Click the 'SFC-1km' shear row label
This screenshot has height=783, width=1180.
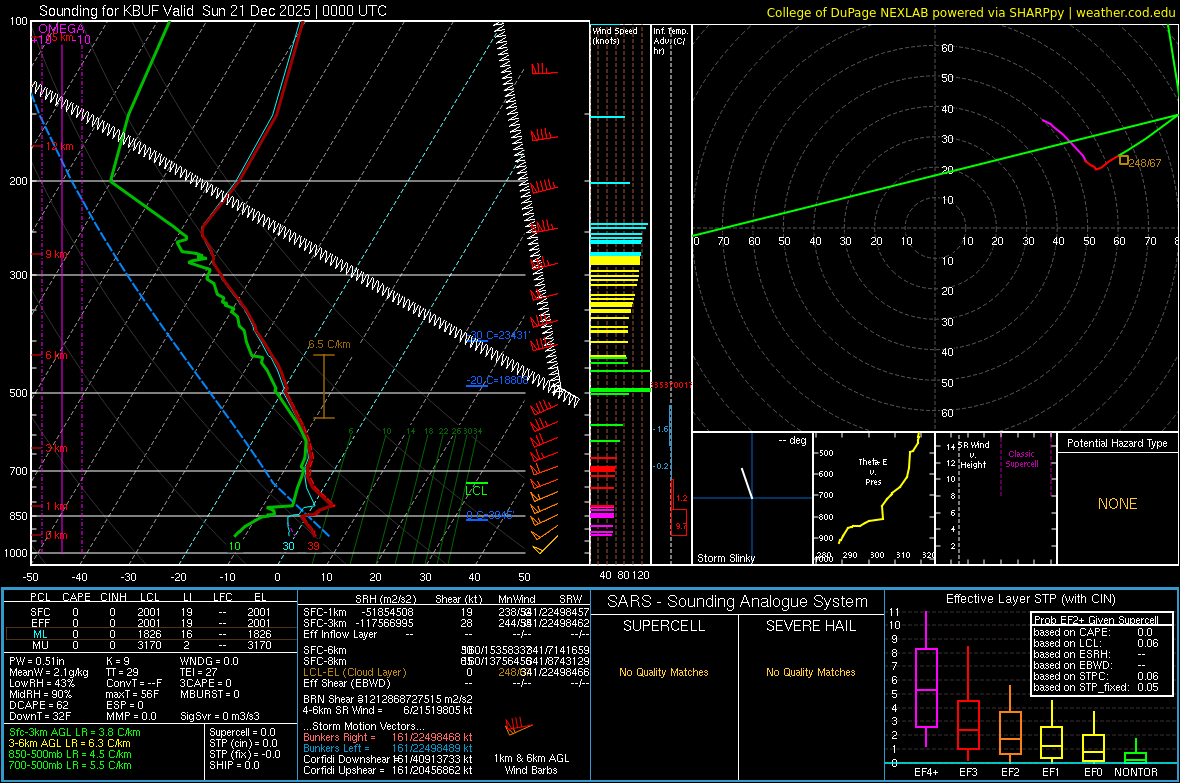[324, 612]
